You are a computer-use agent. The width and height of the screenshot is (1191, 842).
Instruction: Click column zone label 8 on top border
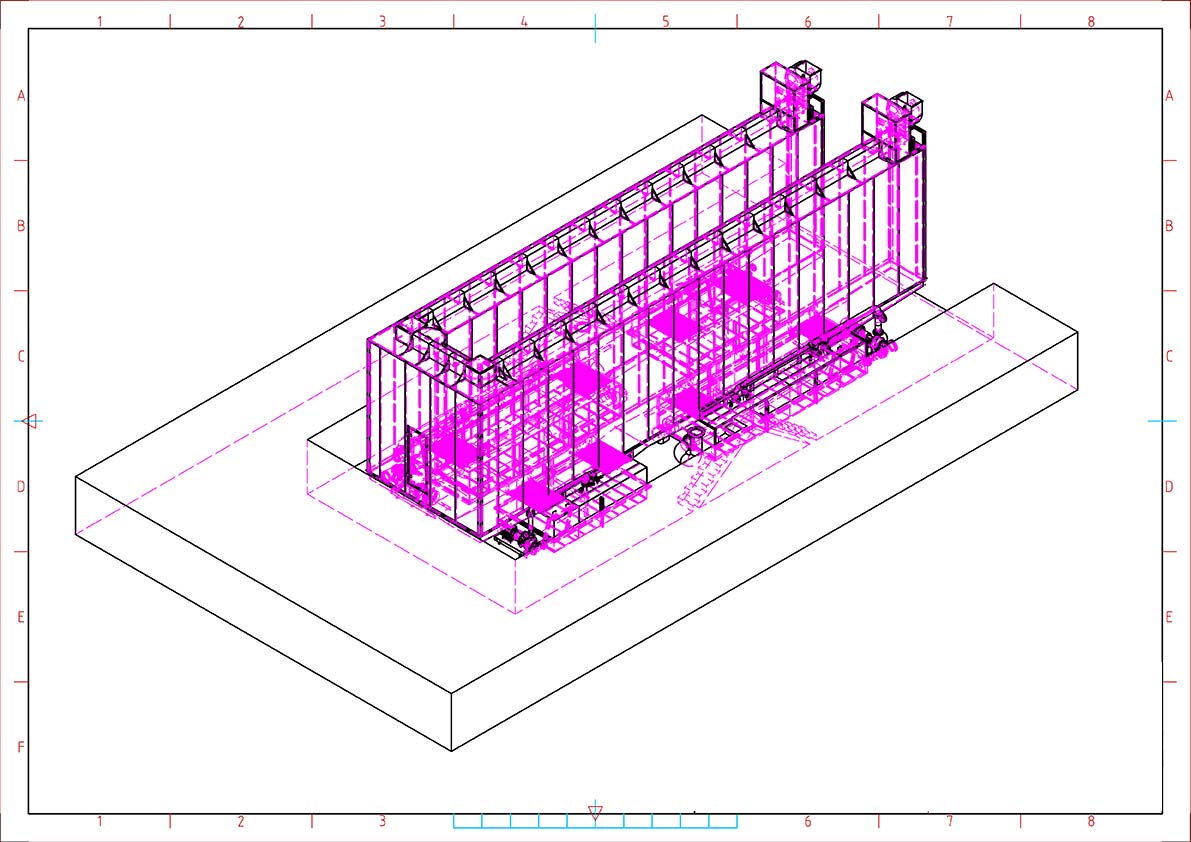[x=1091, y=21]
